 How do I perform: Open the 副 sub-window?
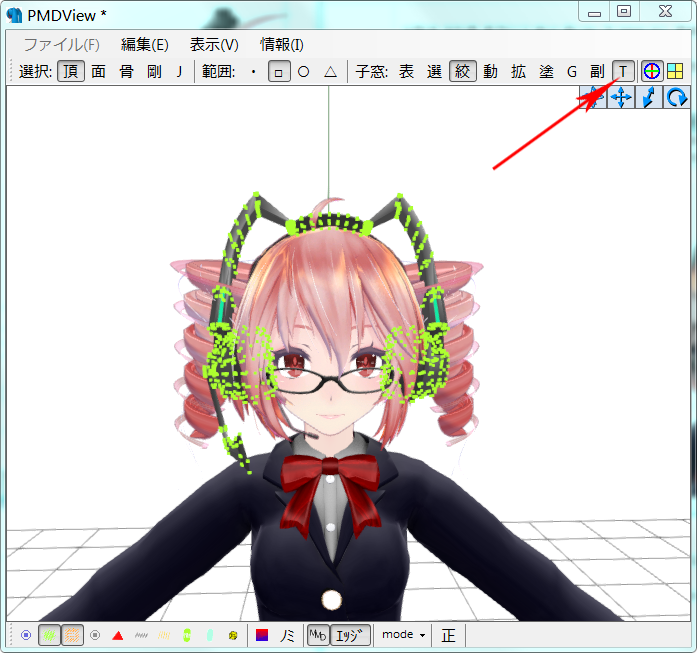click(597, 72)
